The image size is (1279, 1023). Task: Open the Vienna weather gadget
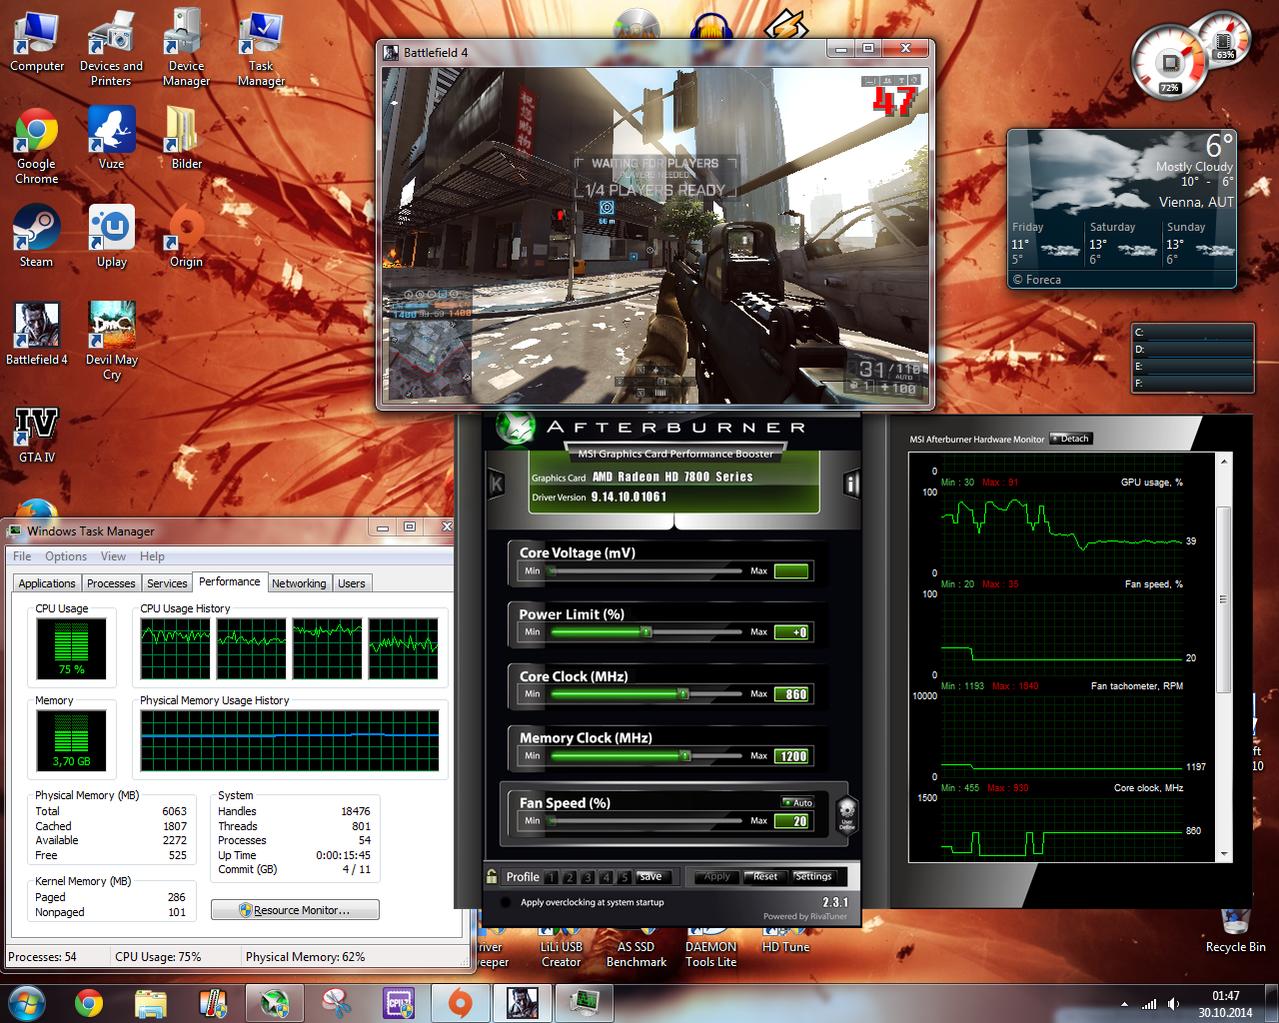[x=1122, y=208]
